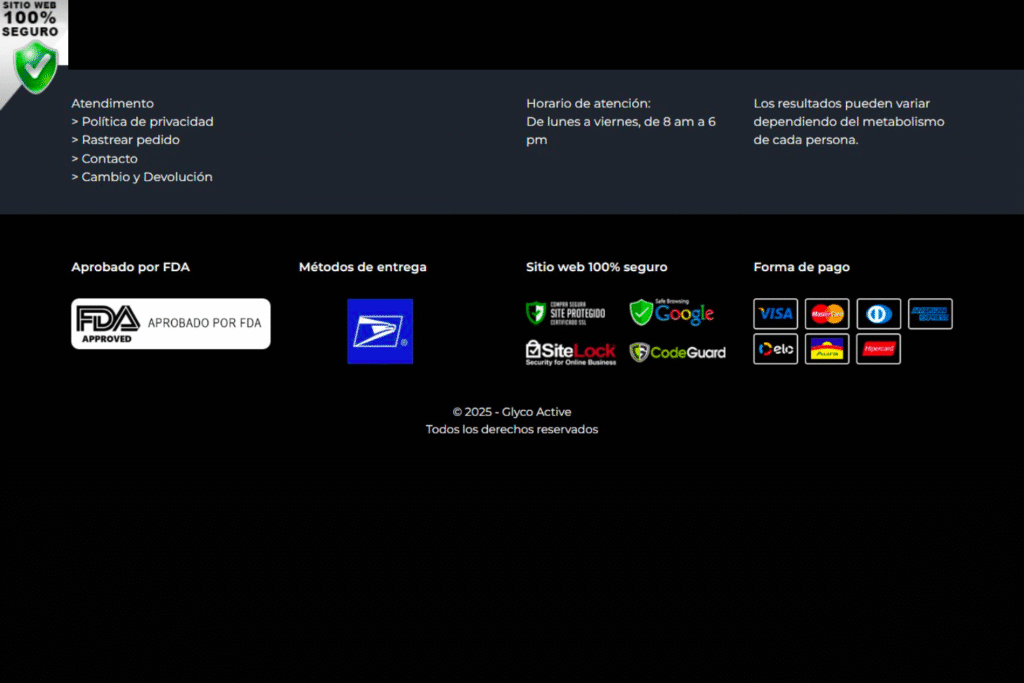Go to the Contacto link

coord(104,159)
